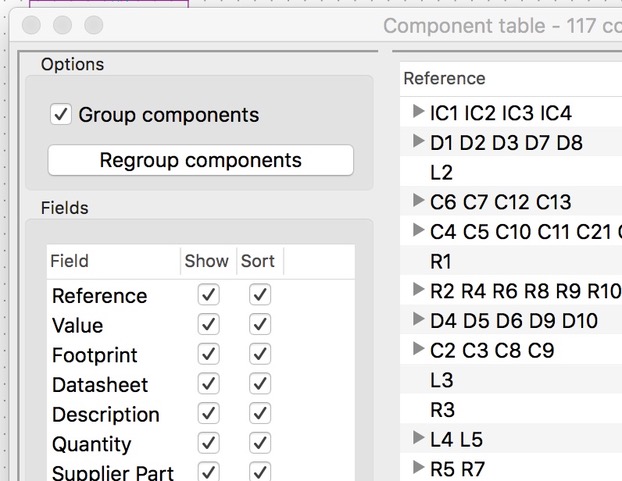Hide the Description field column
Screen dimensions: 622x481
tap(208, 414)
